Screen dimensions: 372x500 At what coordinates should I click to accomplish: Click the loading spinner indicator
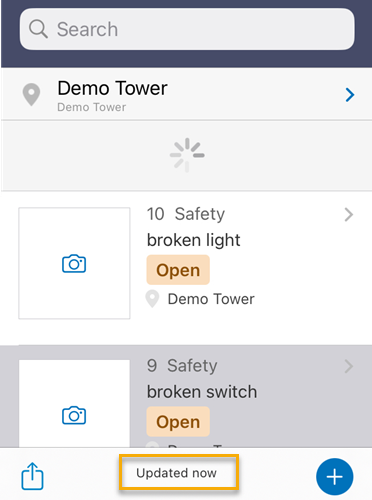click(x=187, y=155)
